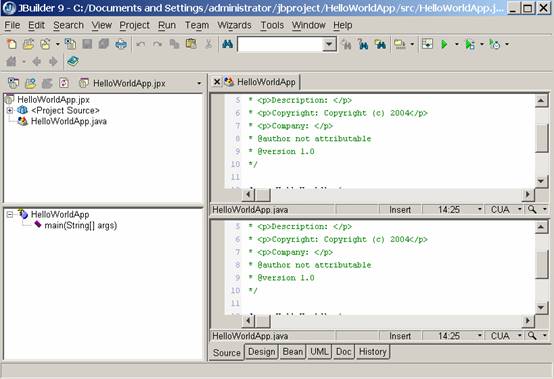This screenshot has height=379, width=554.
Task: Click the Insert mode indicator in lower status bar
Action: click(400, 336)
